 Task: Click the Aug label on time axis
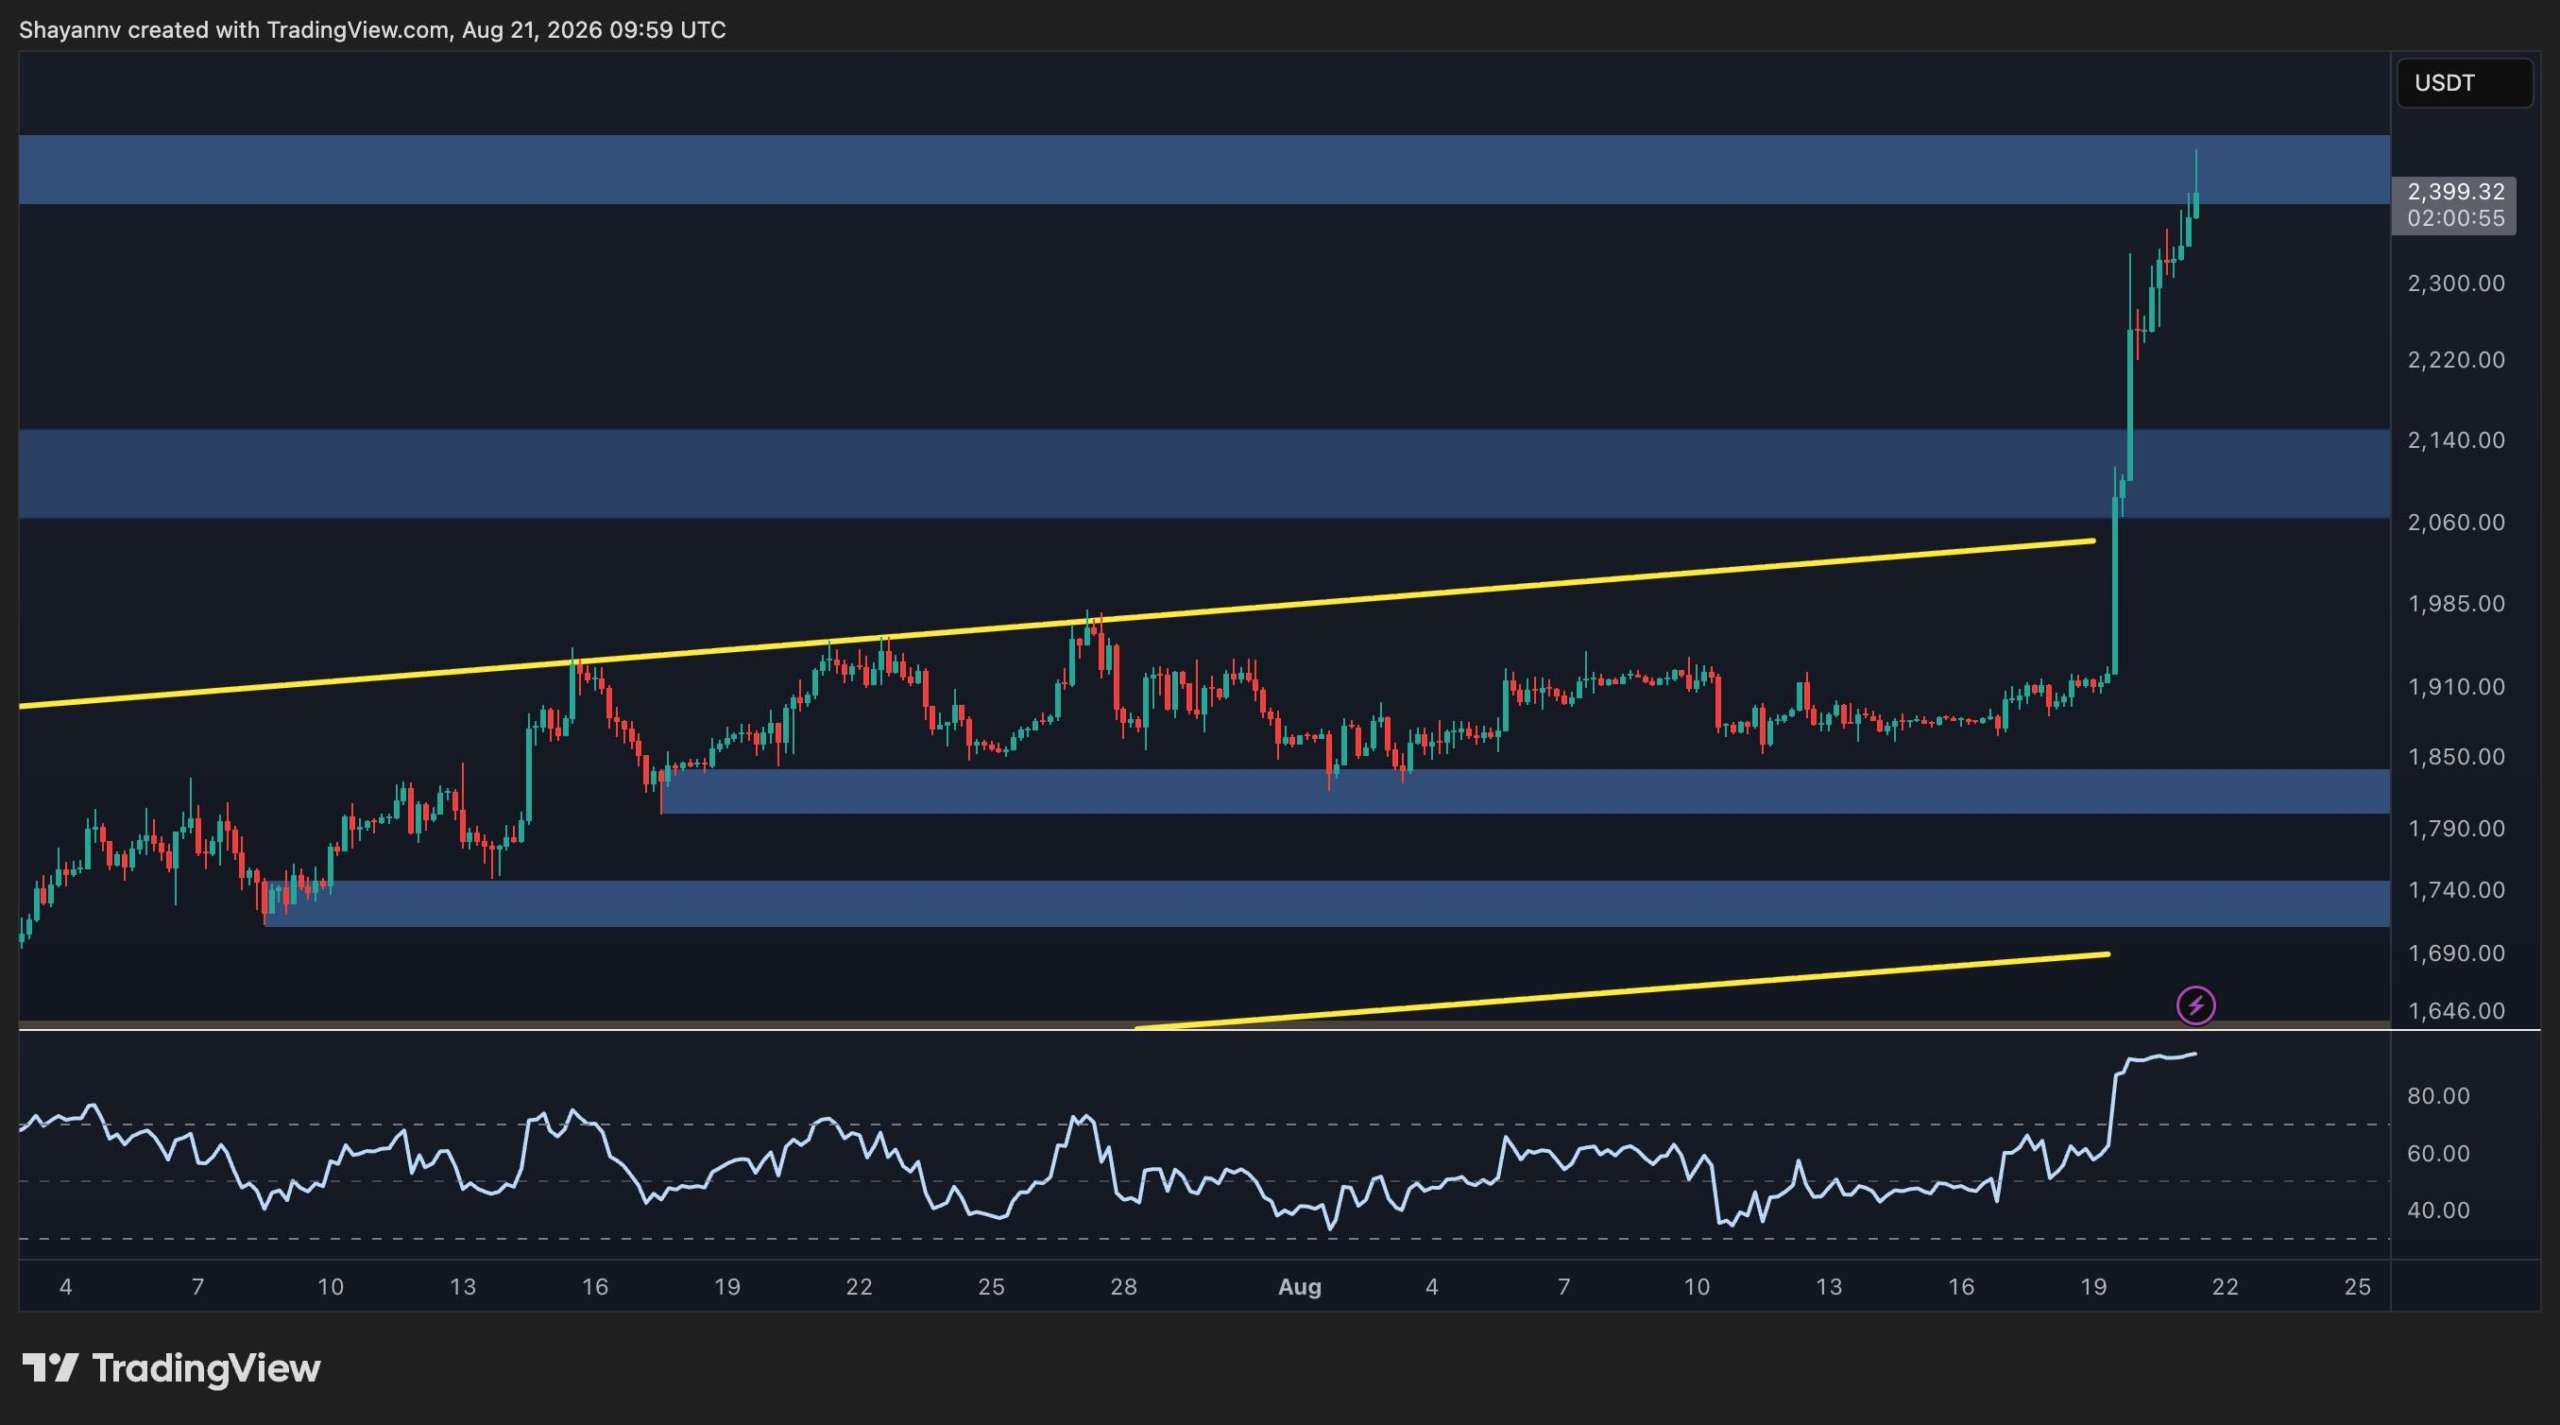1299,1287
